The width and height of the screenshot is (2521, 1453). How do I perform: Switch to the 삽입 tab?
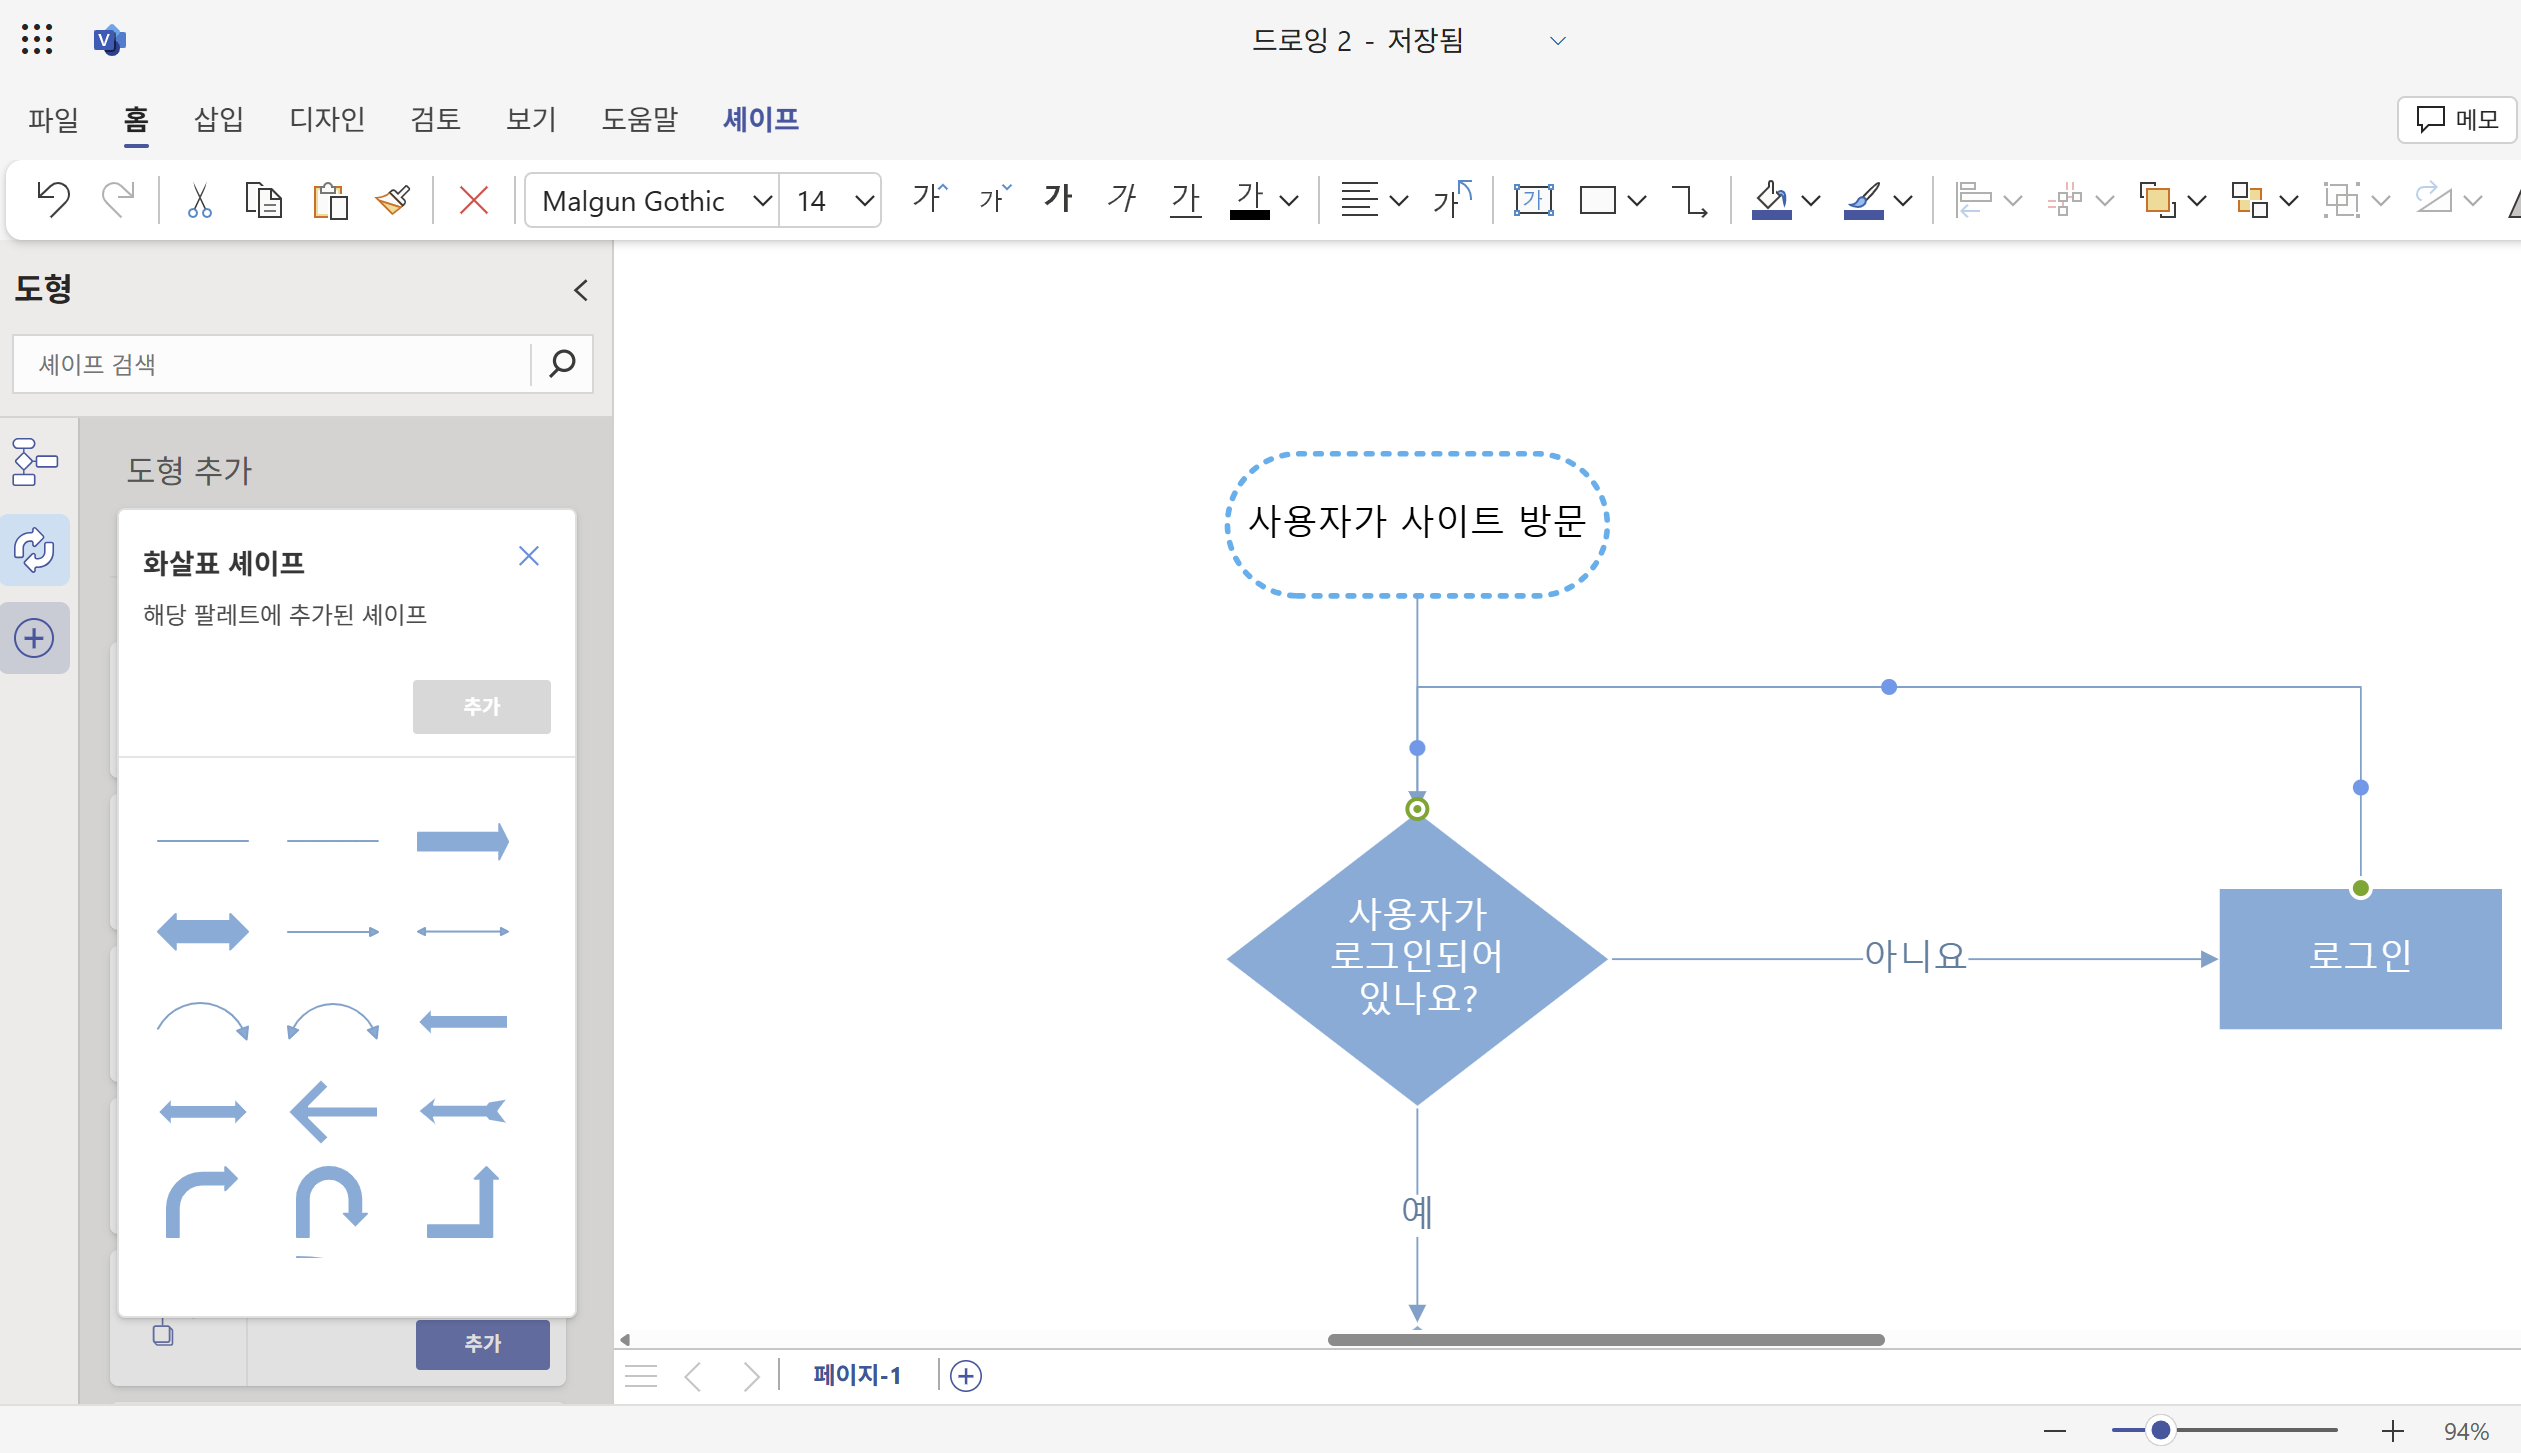(x=219, y=119)
